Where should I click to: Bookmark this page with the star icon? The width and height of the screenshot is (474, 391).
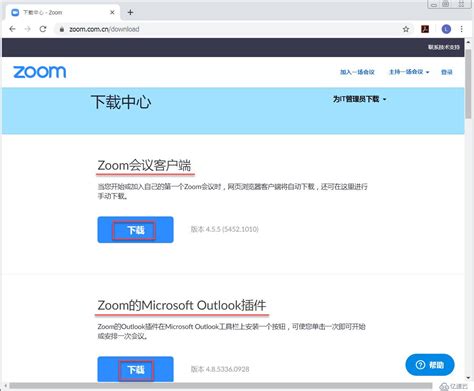(406, 29)
